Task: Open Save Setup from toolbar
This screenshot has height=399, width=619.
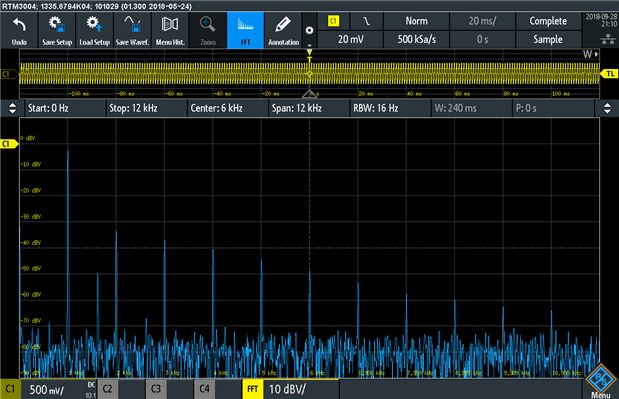Action: (57, 30)
